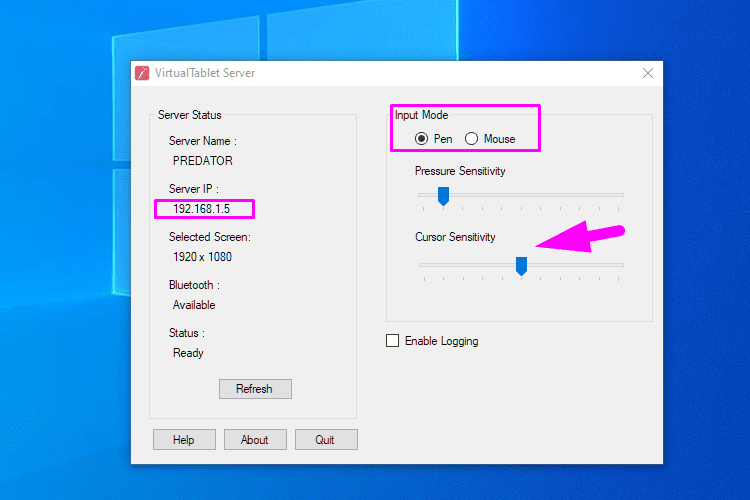This screenshot has height=500, width=750.
Task: Click the Refresh button
Action: [255, 389]
